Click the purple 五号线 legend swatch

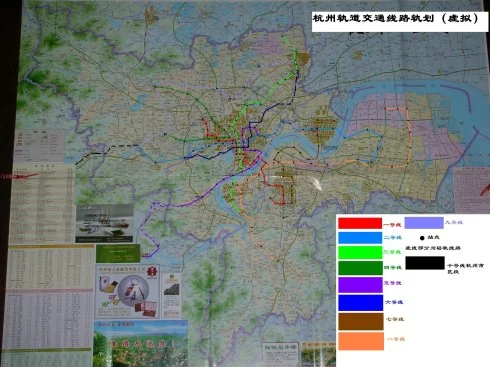point(360,285)
